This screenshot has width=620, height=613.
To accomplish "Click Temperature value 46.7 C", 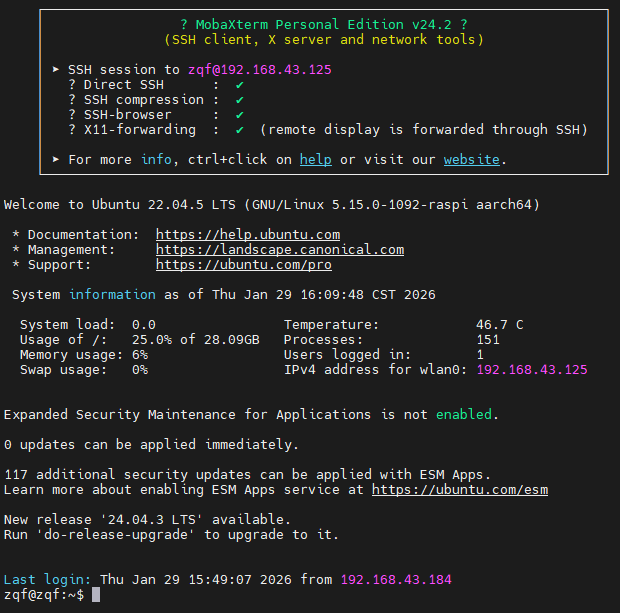I will 500,325.
